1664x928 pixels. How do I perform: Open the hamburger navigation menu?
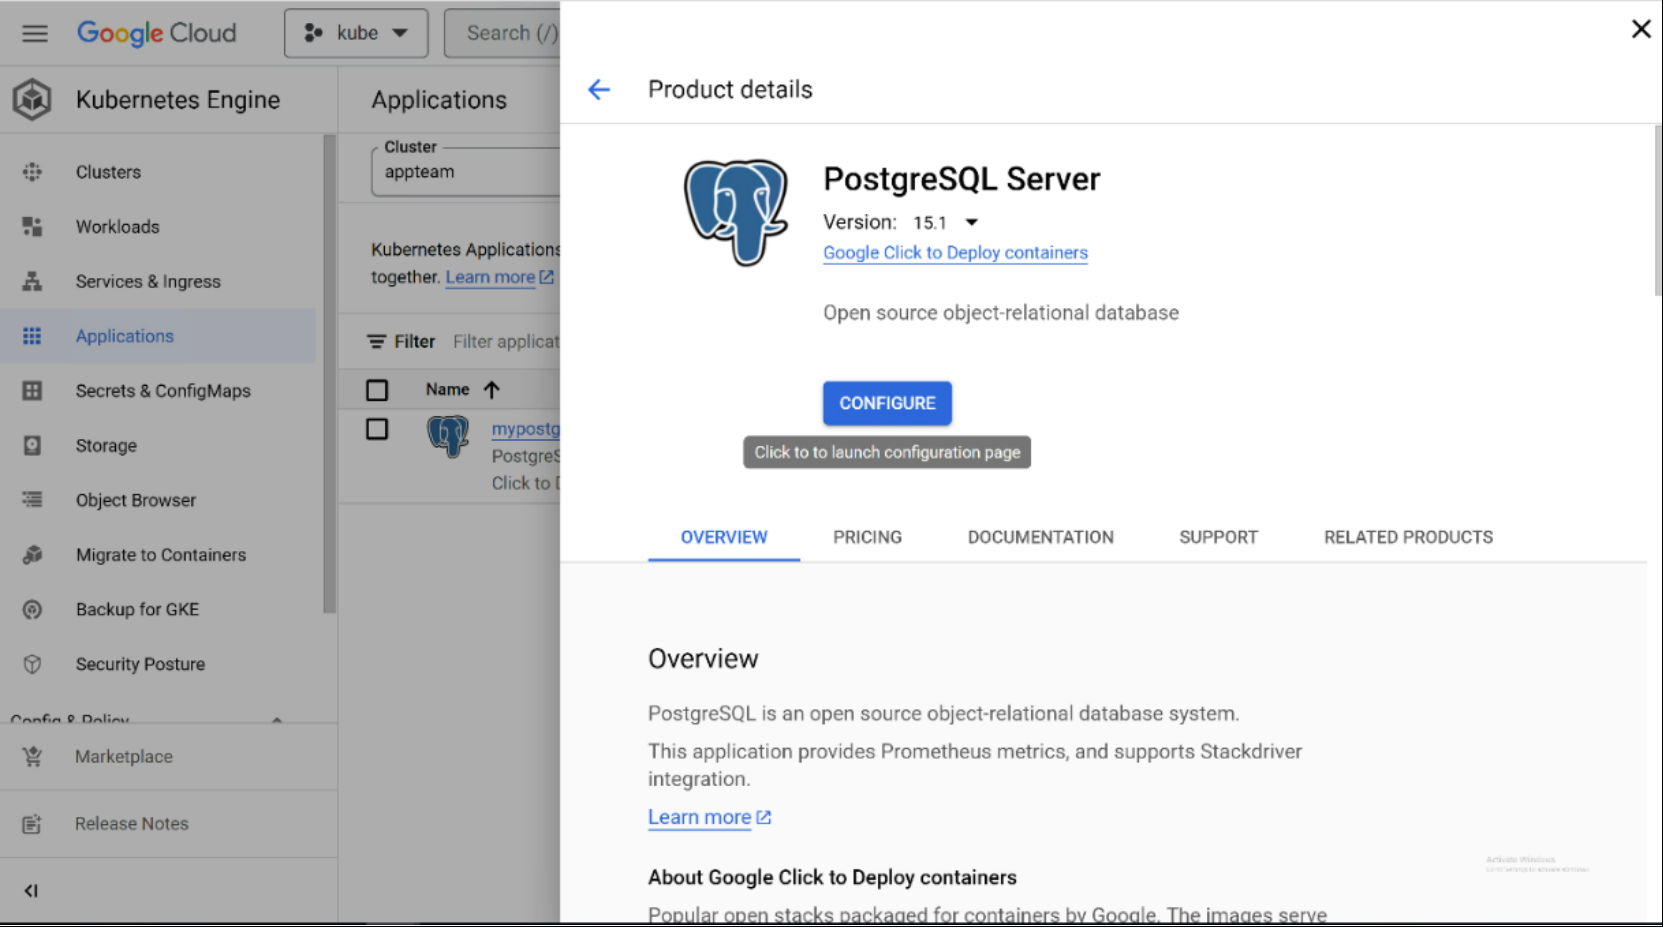(35, 33)
